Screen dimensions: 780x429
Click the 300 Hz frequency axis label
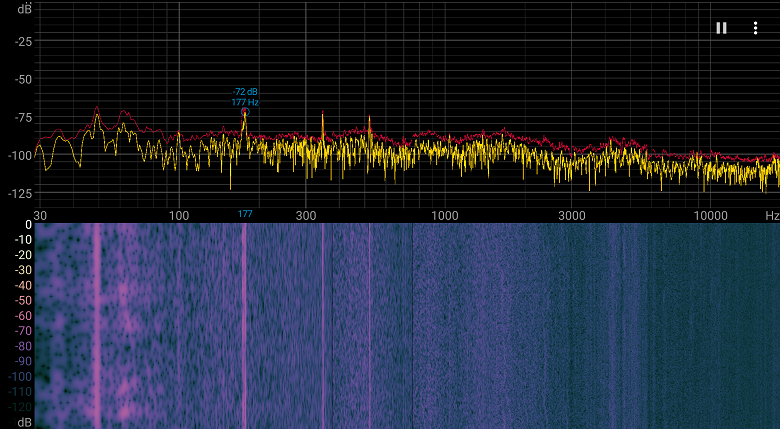(306, 215)
